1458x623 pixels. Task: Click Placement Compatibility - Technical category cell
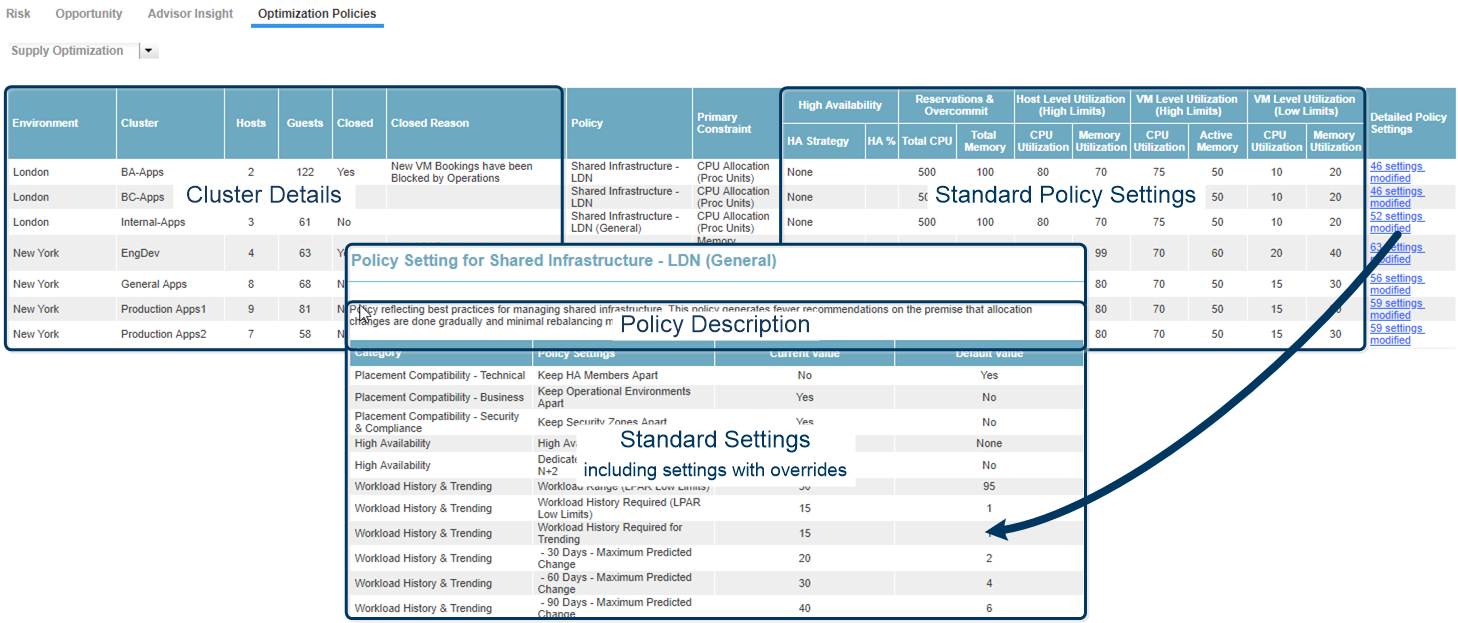click(440, 375)
